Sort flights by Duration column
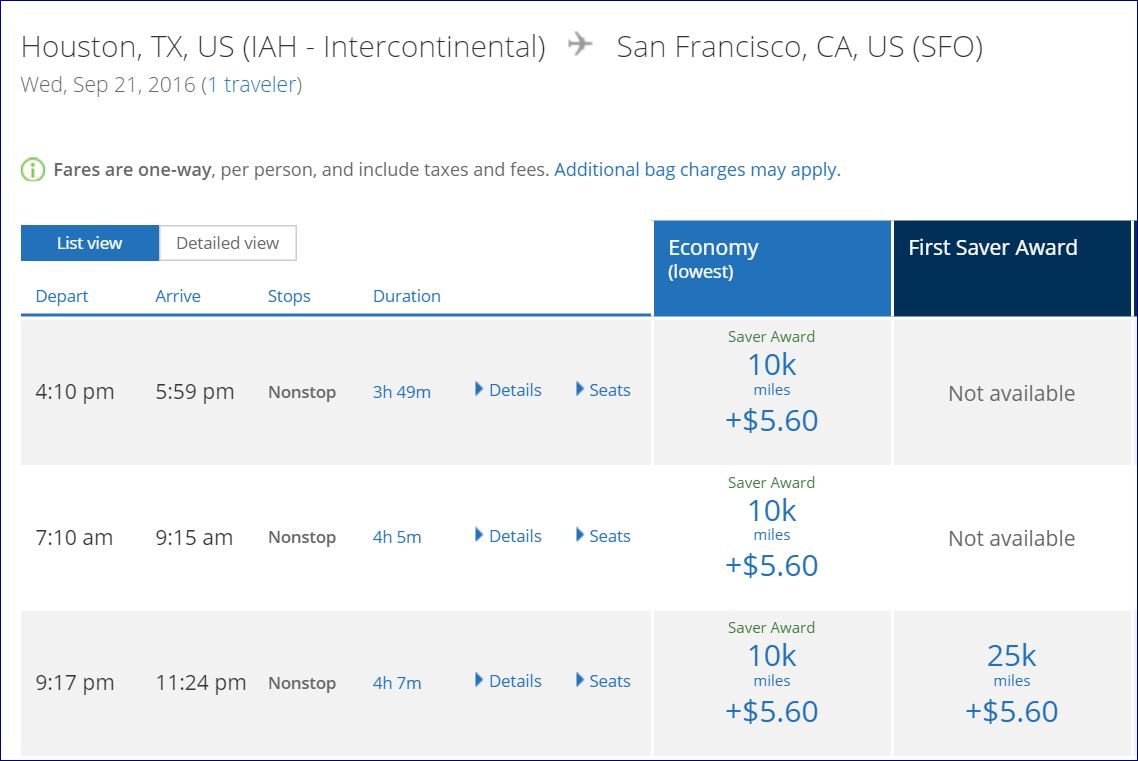The height and width of the screenshot is (761, 1138). [x=406, y=296]
